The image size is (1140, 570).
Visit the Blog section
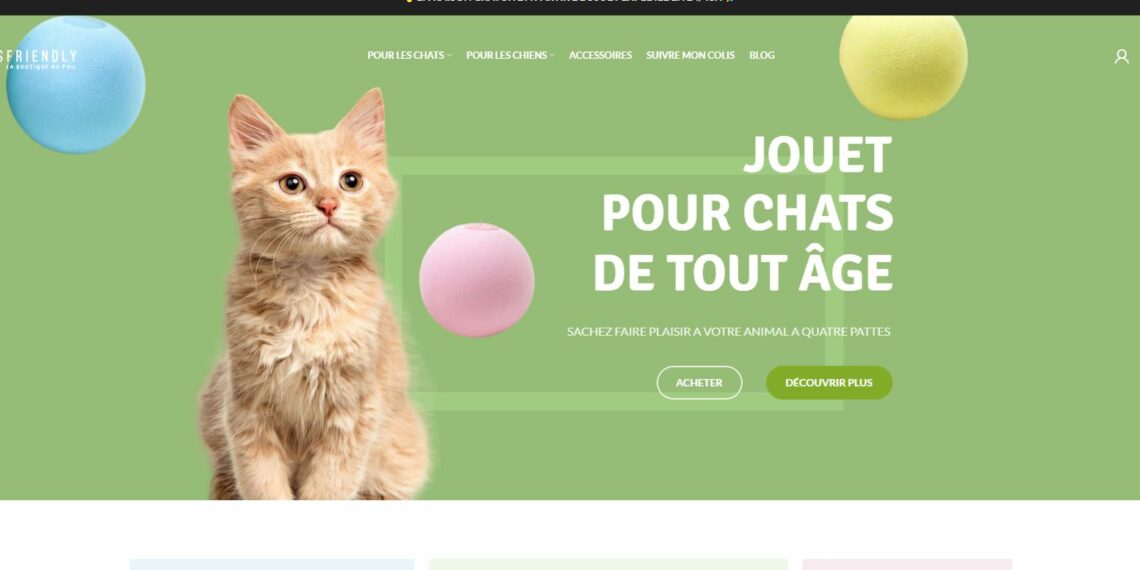pyautogui.click(x=762, y=55)
